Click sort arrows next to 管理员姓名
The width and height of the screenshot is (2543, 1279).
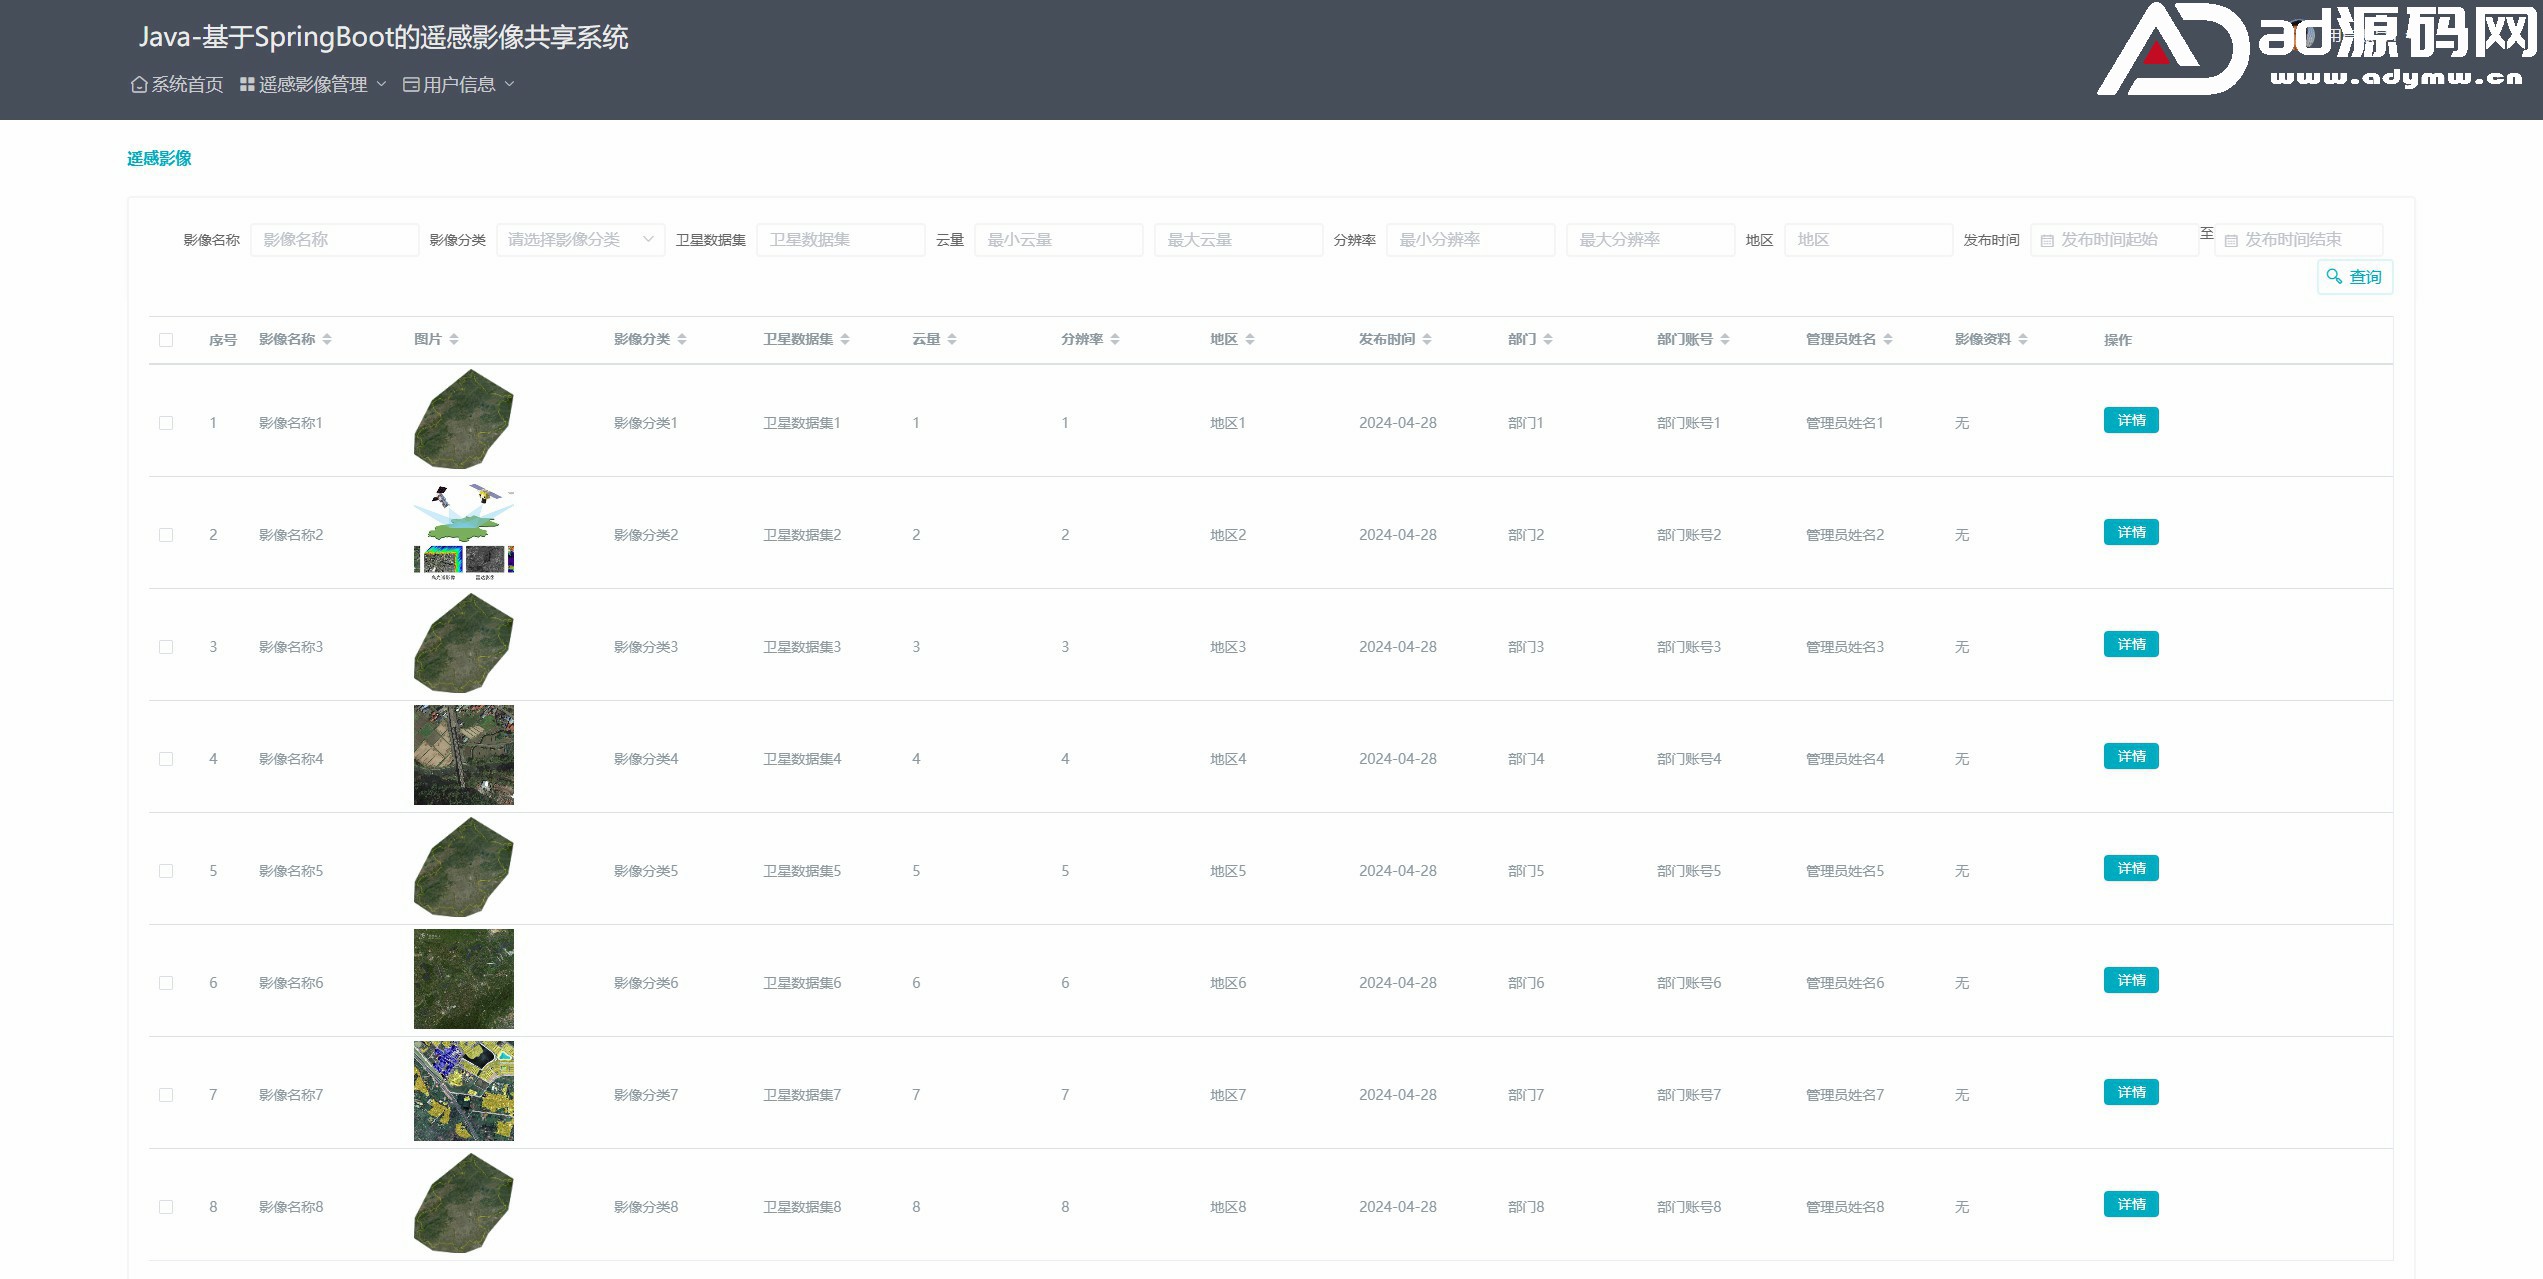point(1888,340)
